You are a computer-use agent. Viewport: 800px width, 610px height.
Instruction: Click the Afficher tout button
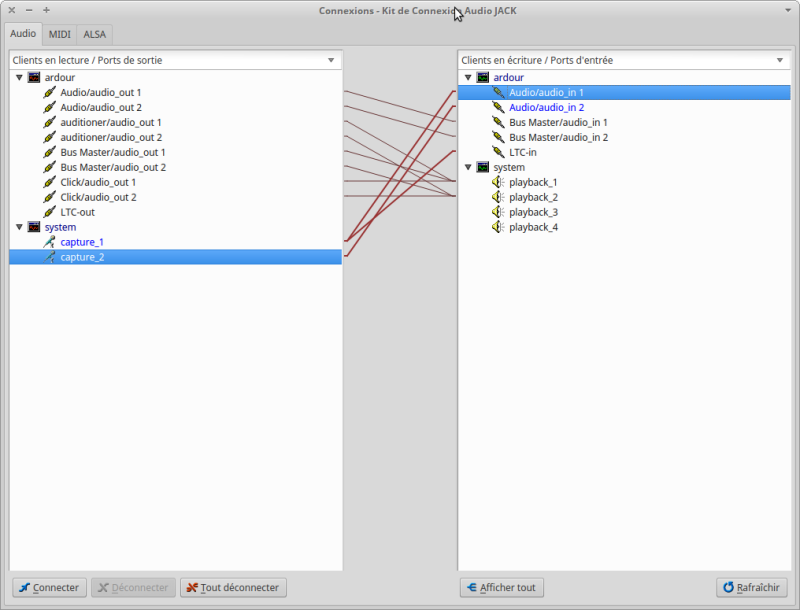click(502, 588)
